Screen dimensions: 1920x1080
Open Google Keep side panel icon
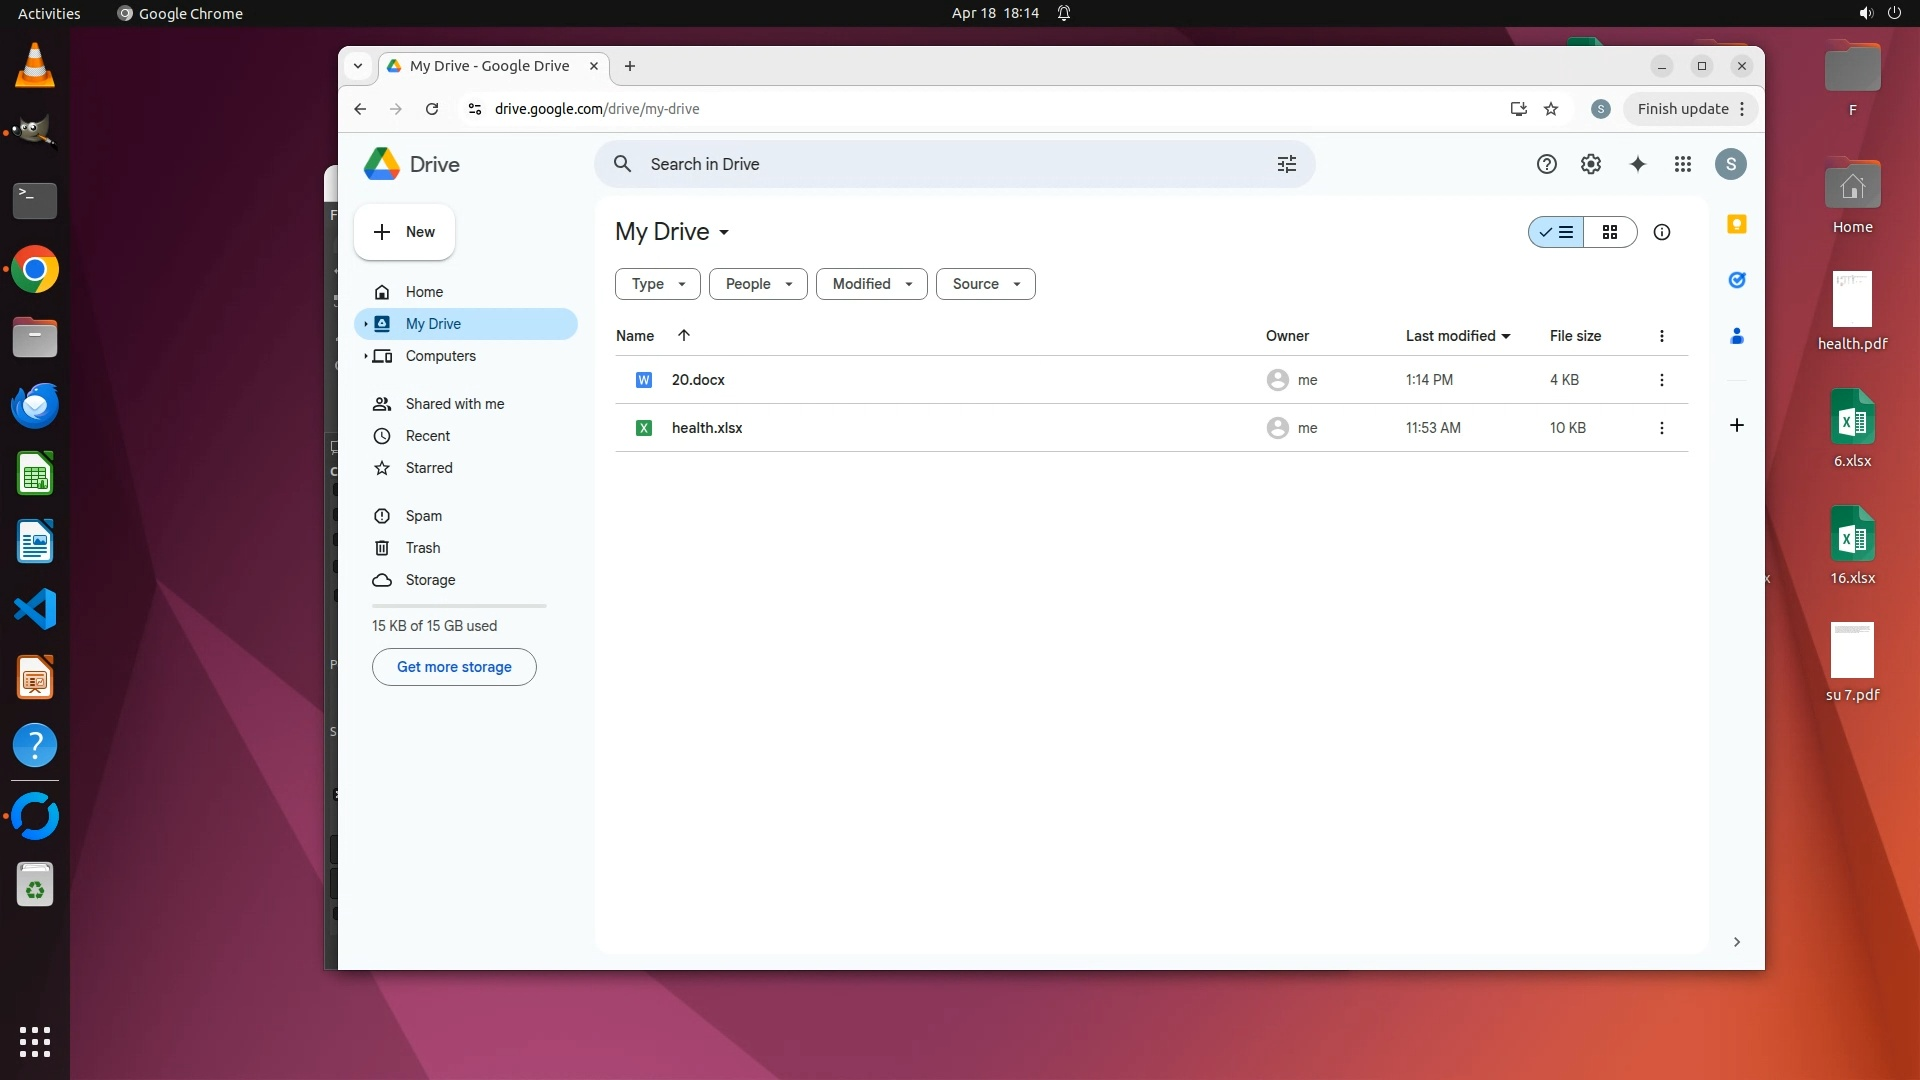[1737, 224]
